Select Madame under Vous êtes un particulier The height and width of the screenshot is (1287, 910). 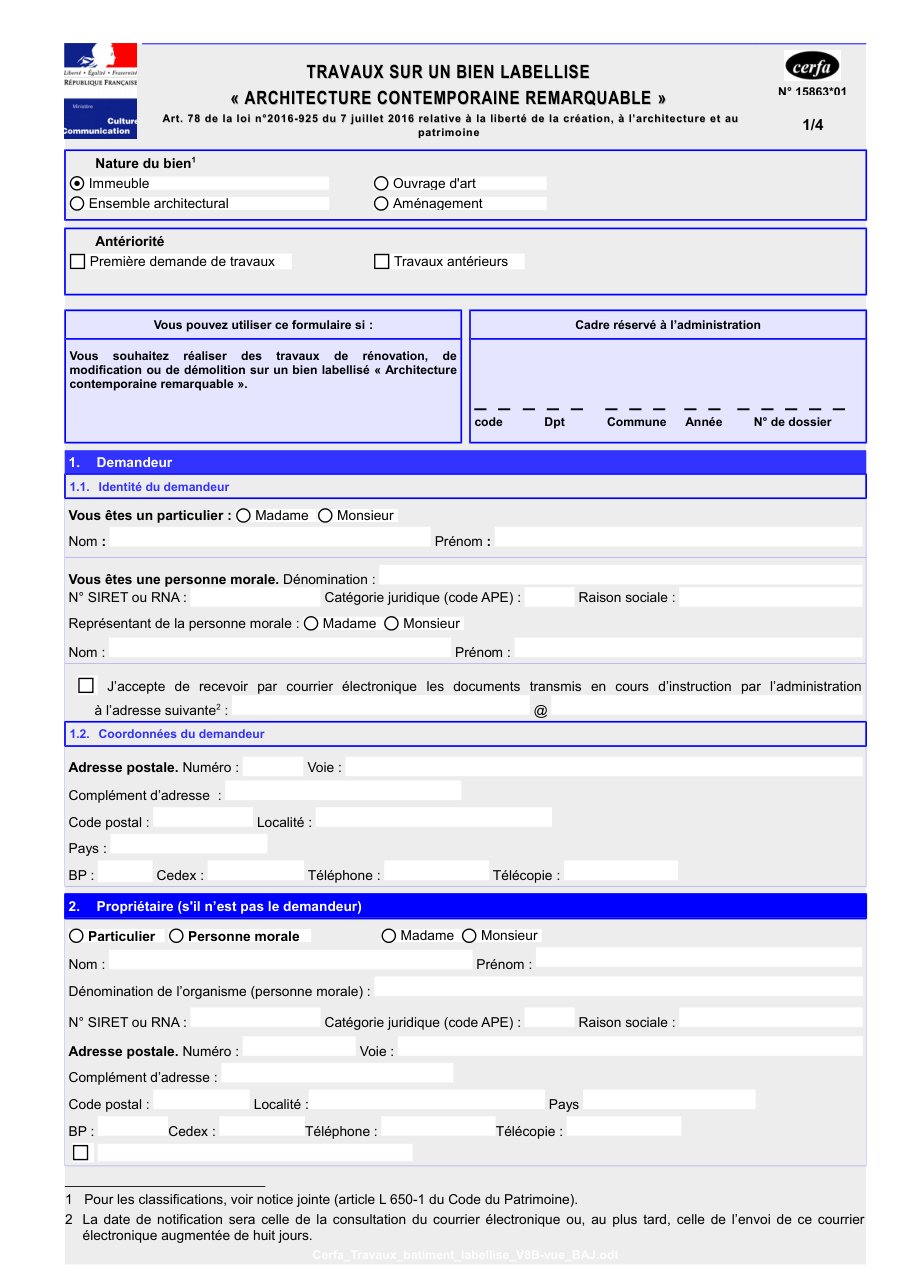[x=244, y=515]
